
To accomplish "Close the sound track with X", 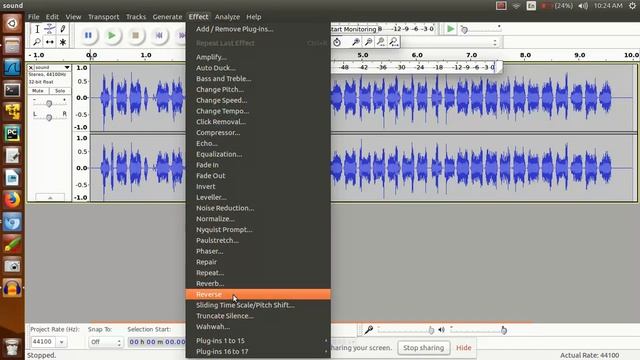I will pos(31,67).
